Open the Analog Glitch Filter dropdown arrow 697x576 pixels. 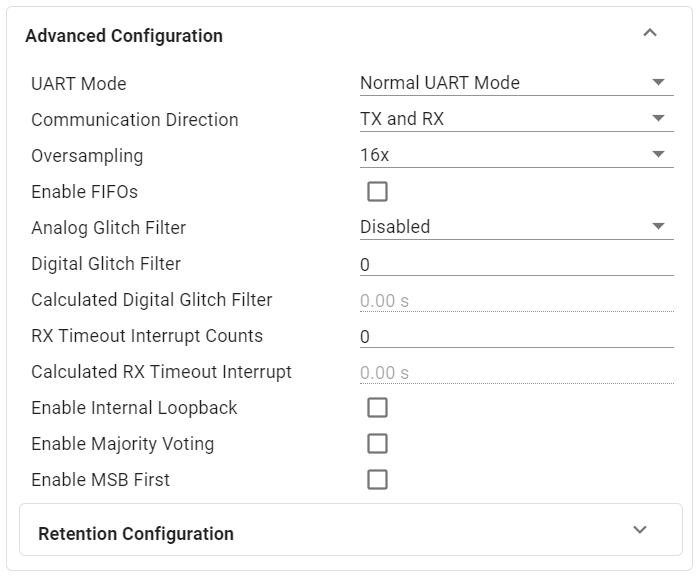[658, 226]
